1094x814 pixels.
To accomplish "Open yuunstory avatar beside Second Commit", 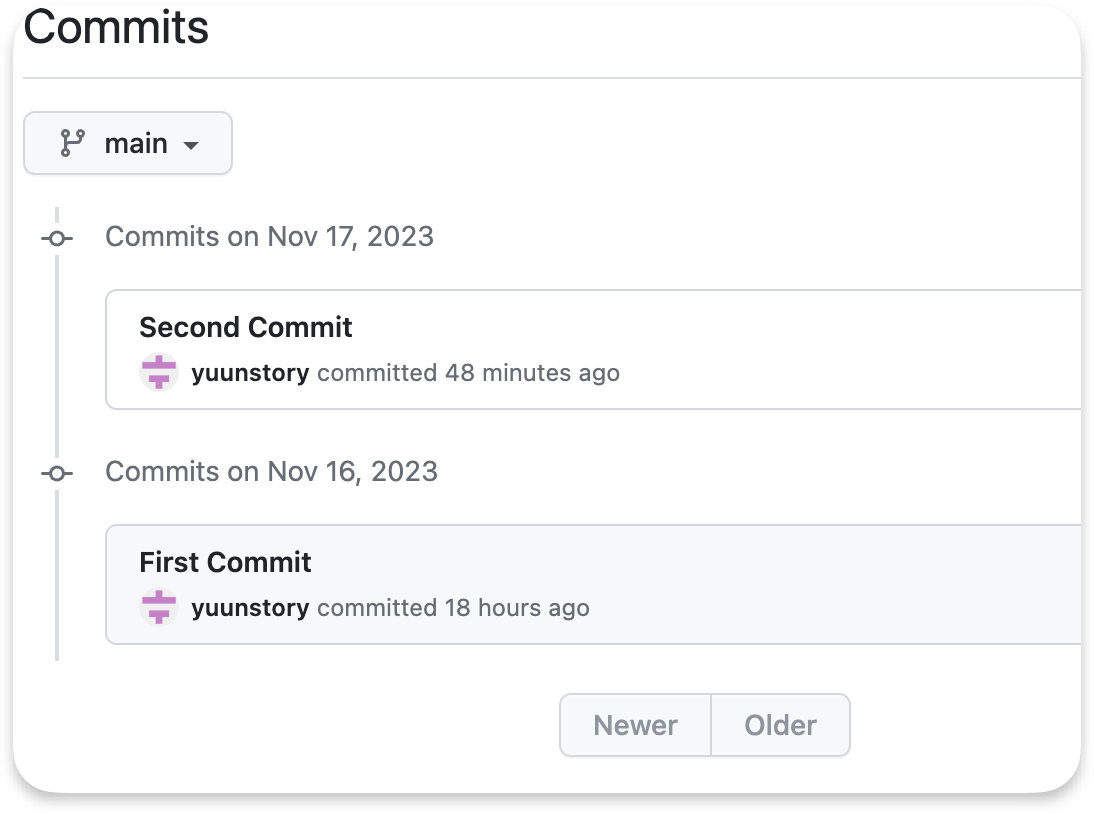I will [159, 372].
